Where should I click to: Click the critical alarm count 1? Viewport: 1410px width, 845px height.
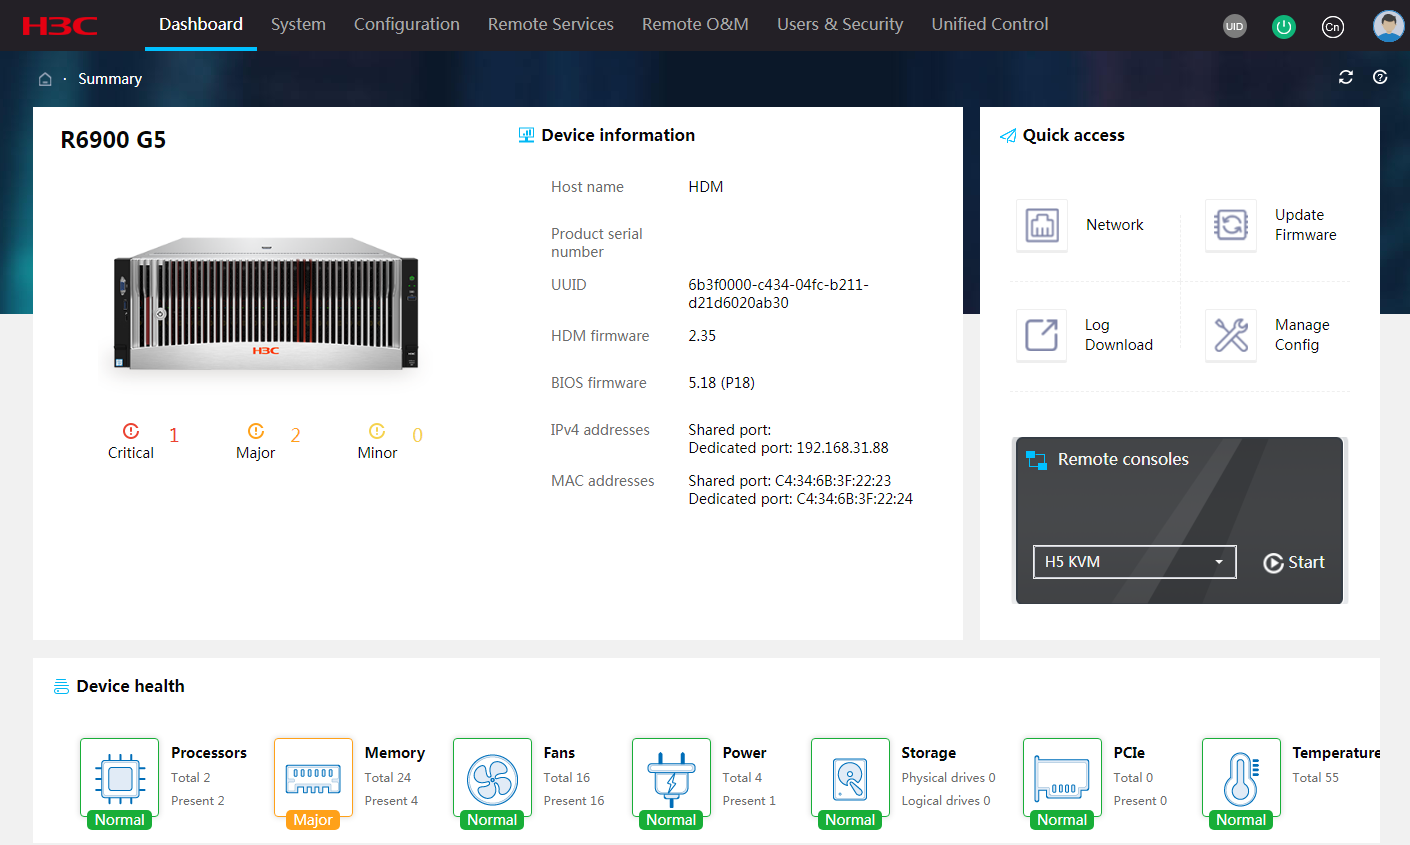tap(174, 435)
